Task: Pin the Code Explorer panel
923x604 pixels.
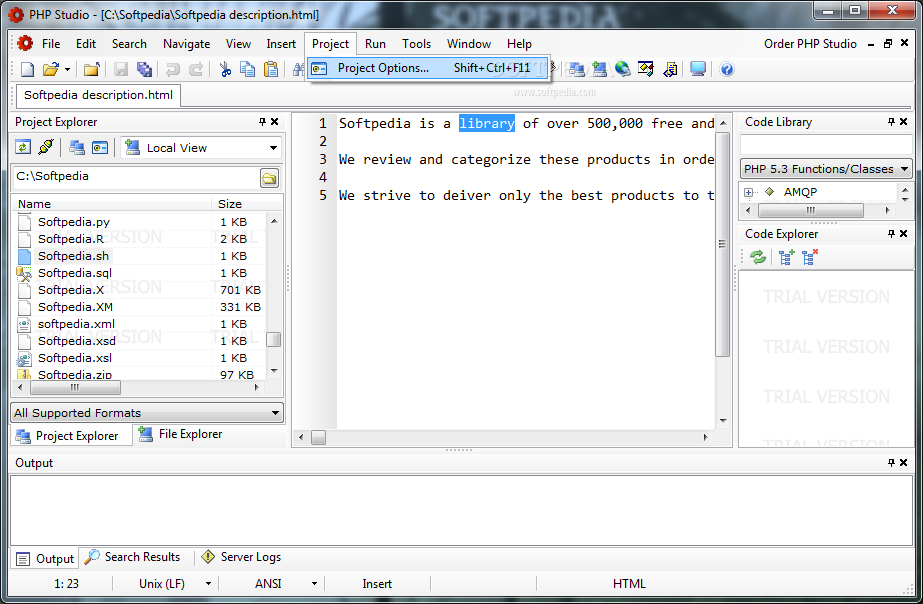Action: click(x=891, y=234)
